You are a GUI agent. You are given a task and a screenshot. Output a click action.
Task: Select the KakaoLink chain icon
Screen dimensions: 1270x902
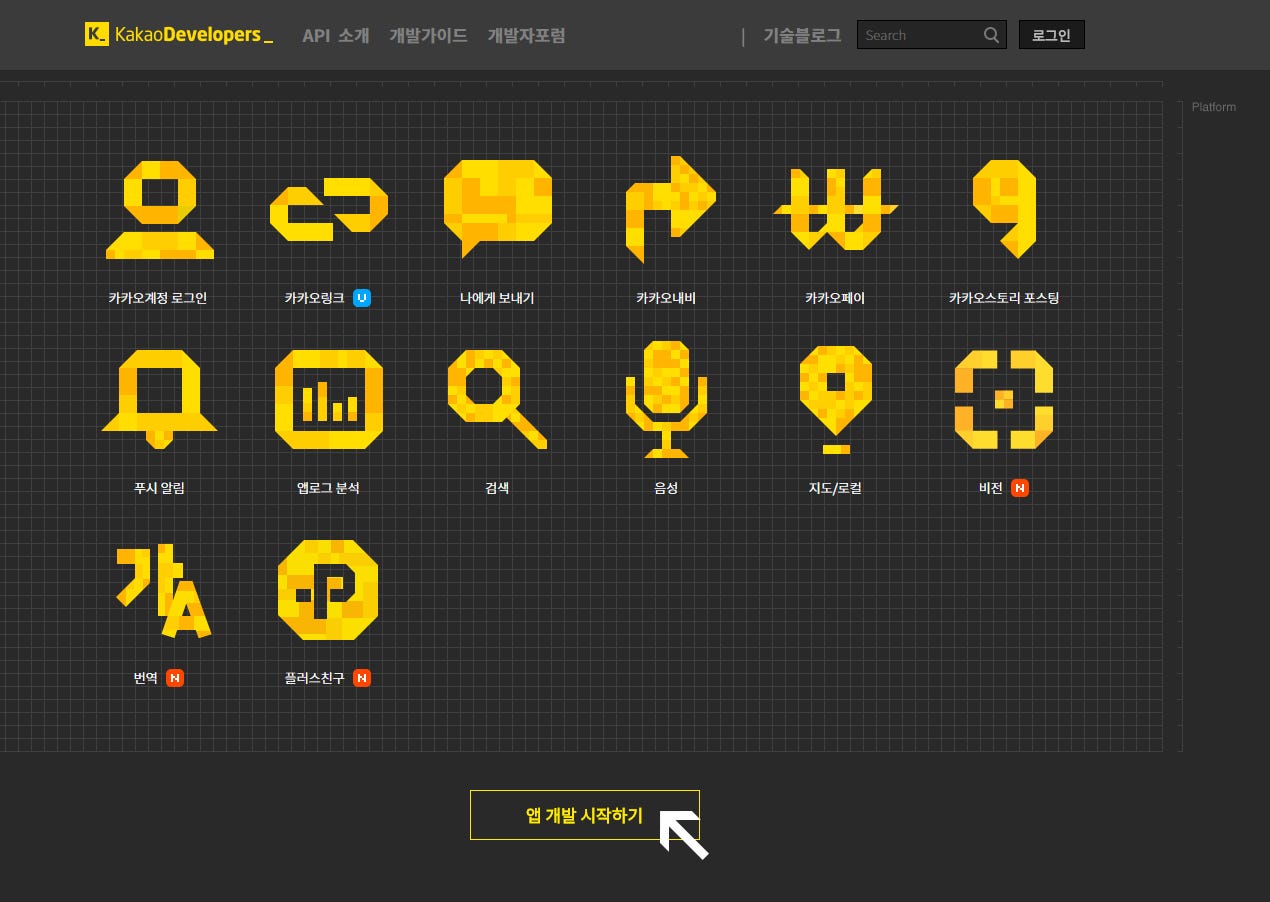click(x=328, y=210)
